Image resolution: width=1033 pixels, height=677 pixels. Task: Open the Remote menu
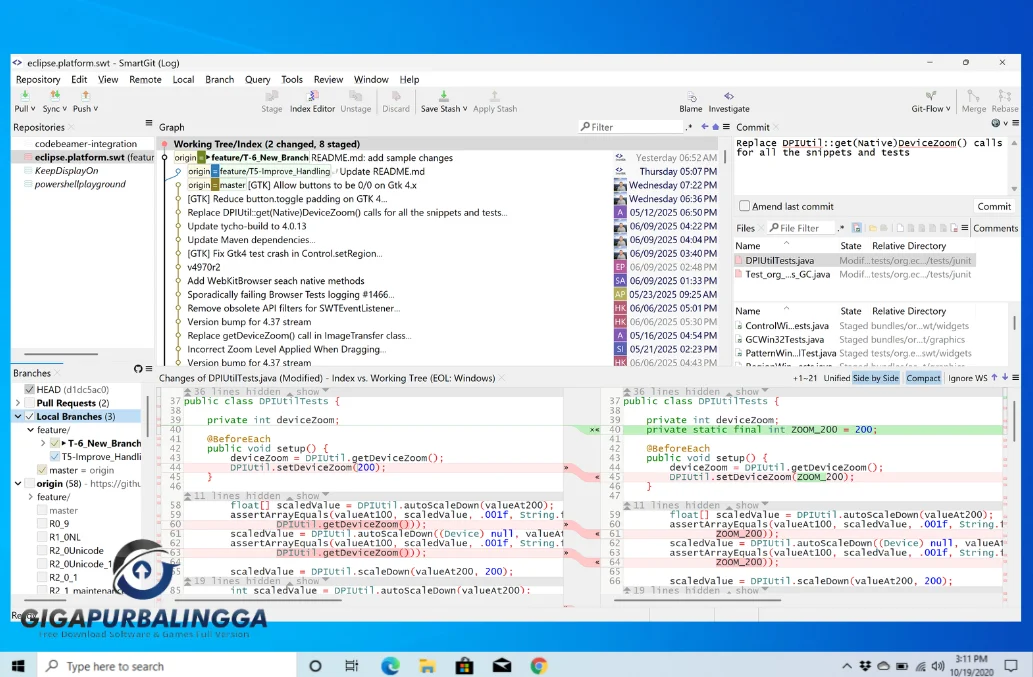point(145,79)
